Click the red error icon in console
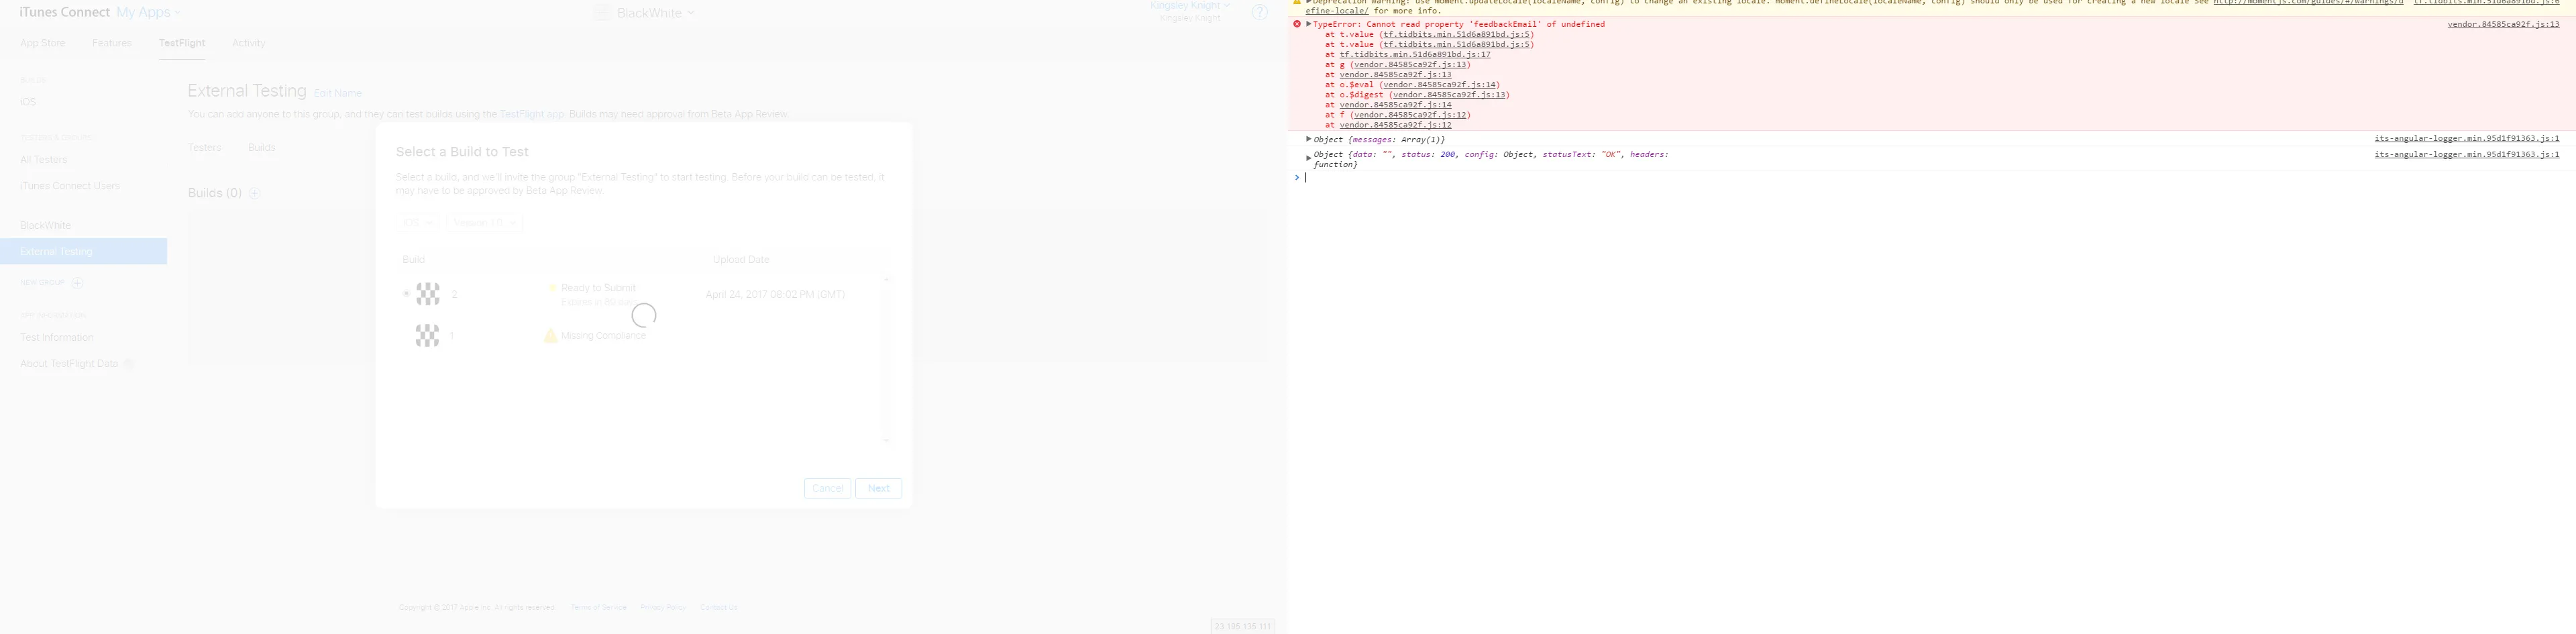Screen dimensions: 2576x634 (1297, 24)
